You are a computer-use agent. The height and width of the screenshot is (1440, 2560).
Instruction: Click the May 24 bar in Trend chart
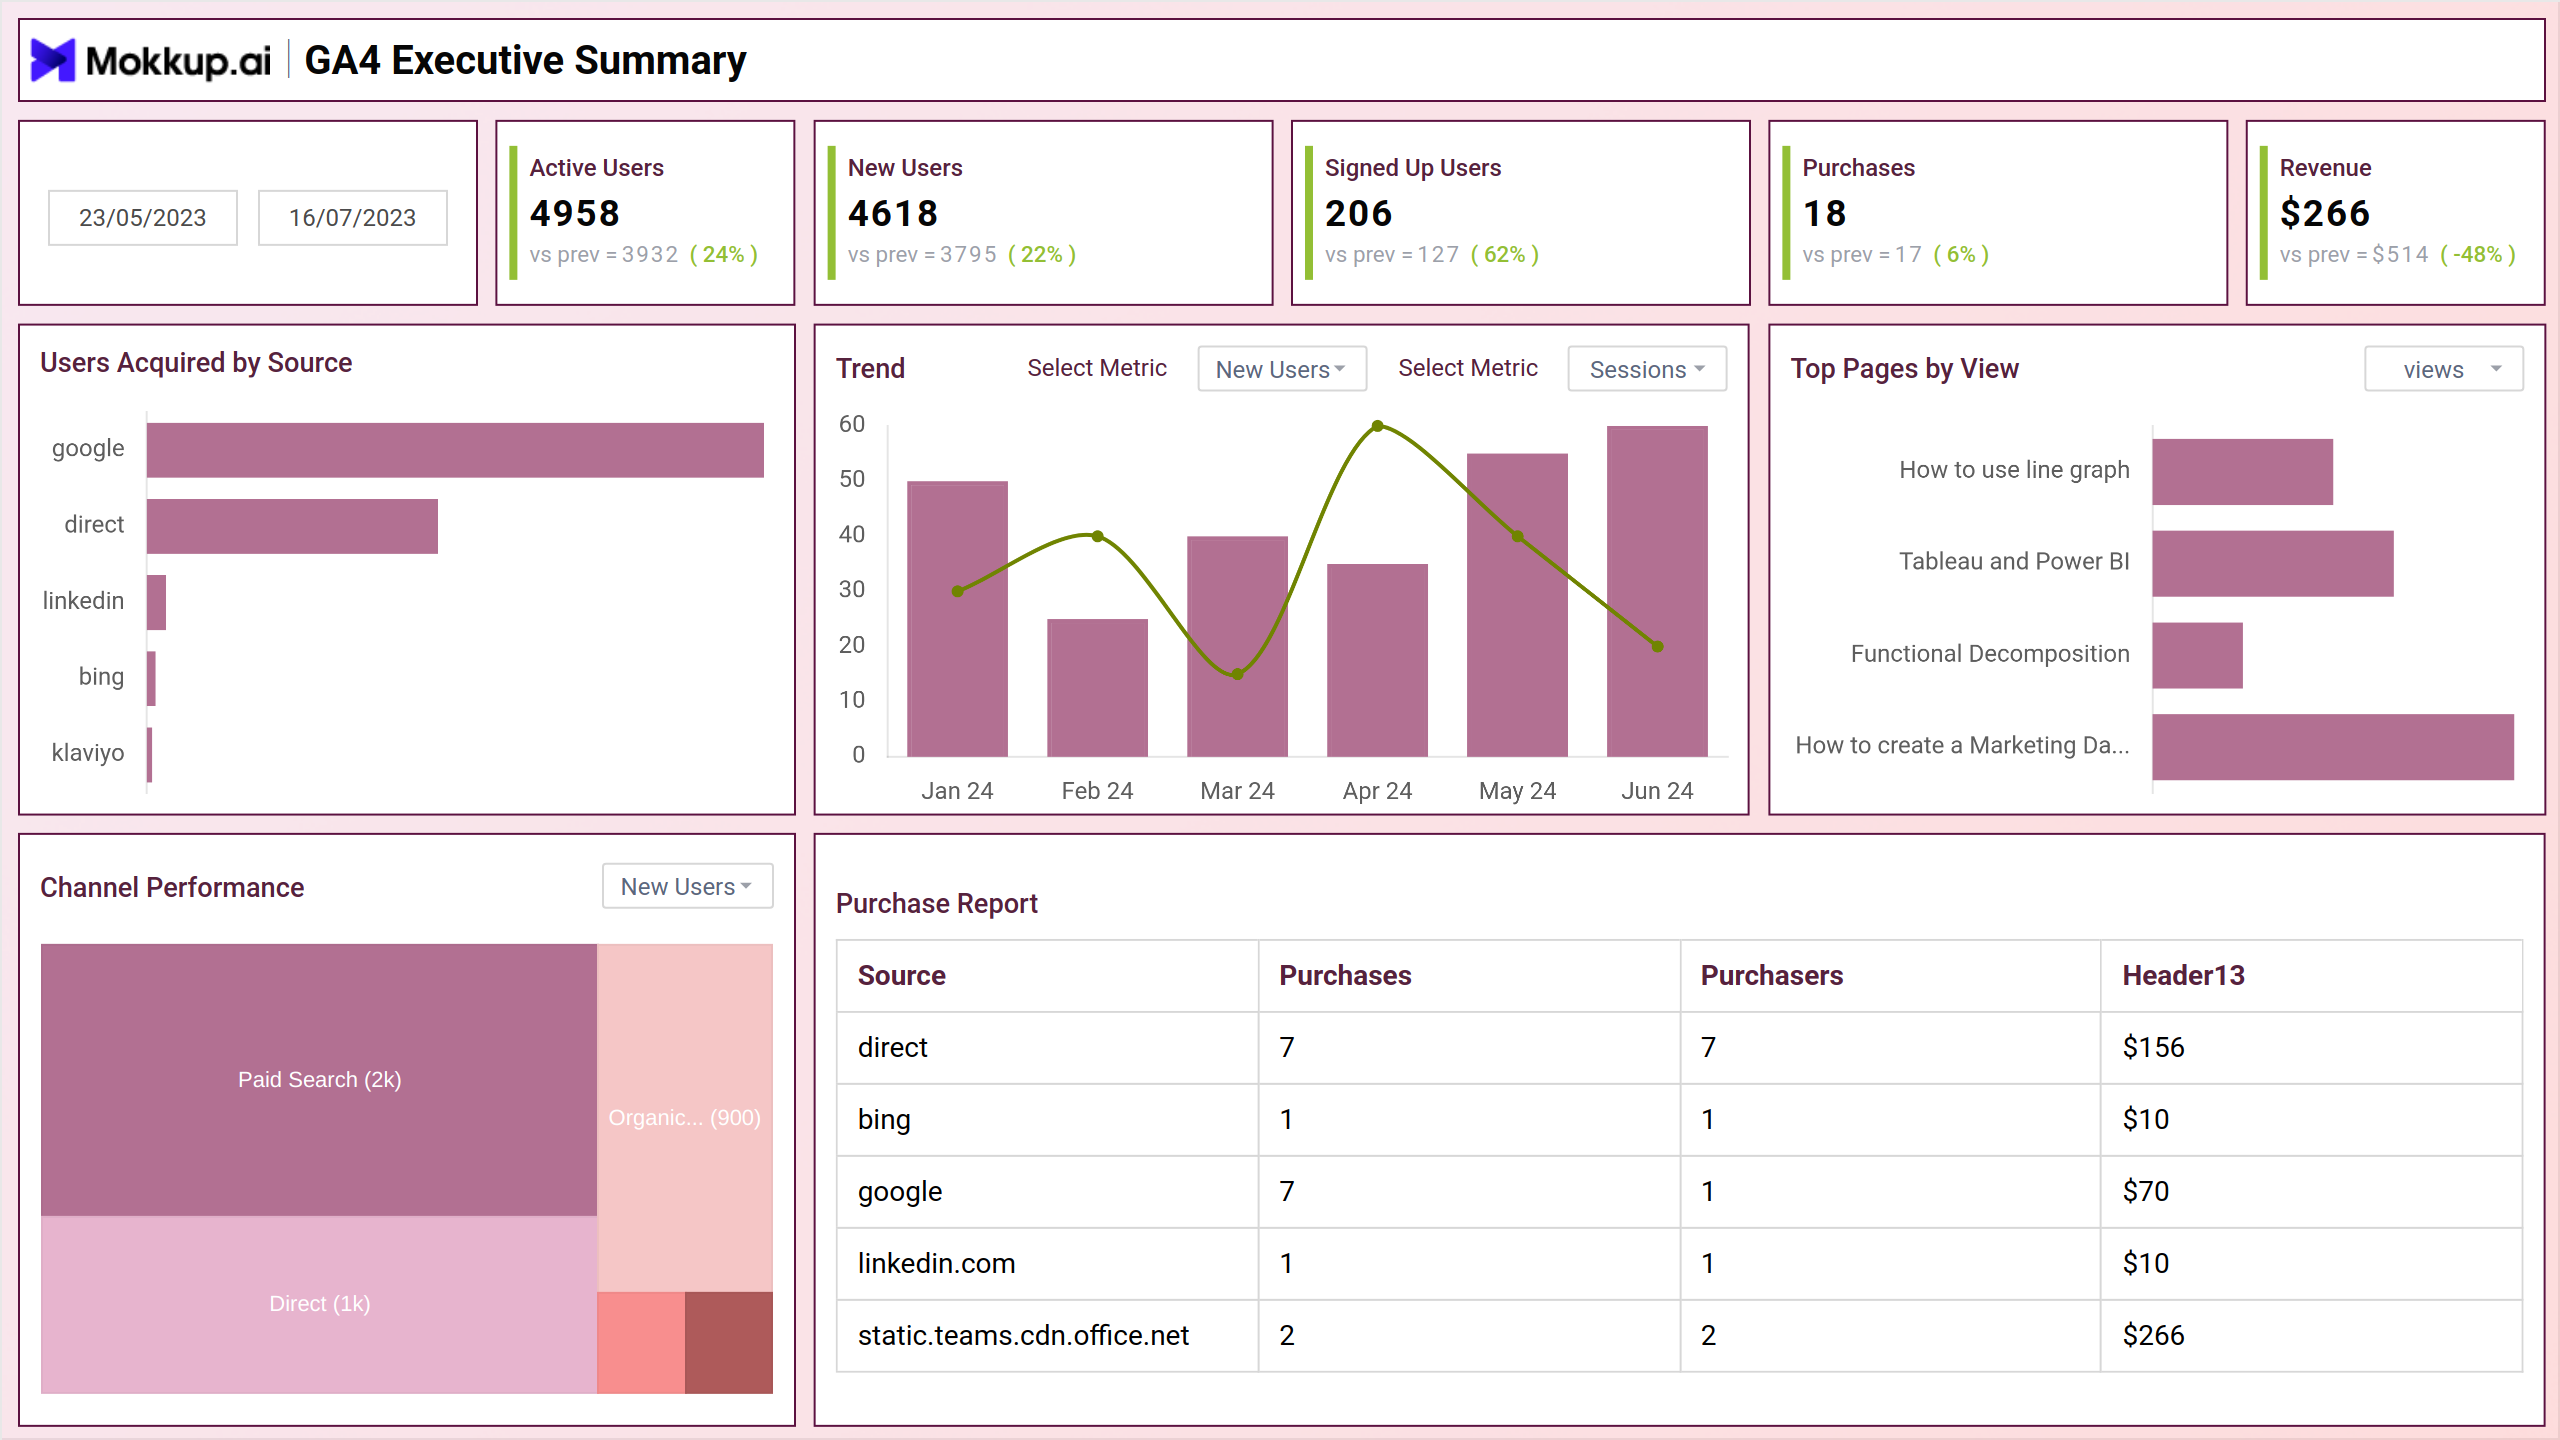[1517, 605]
